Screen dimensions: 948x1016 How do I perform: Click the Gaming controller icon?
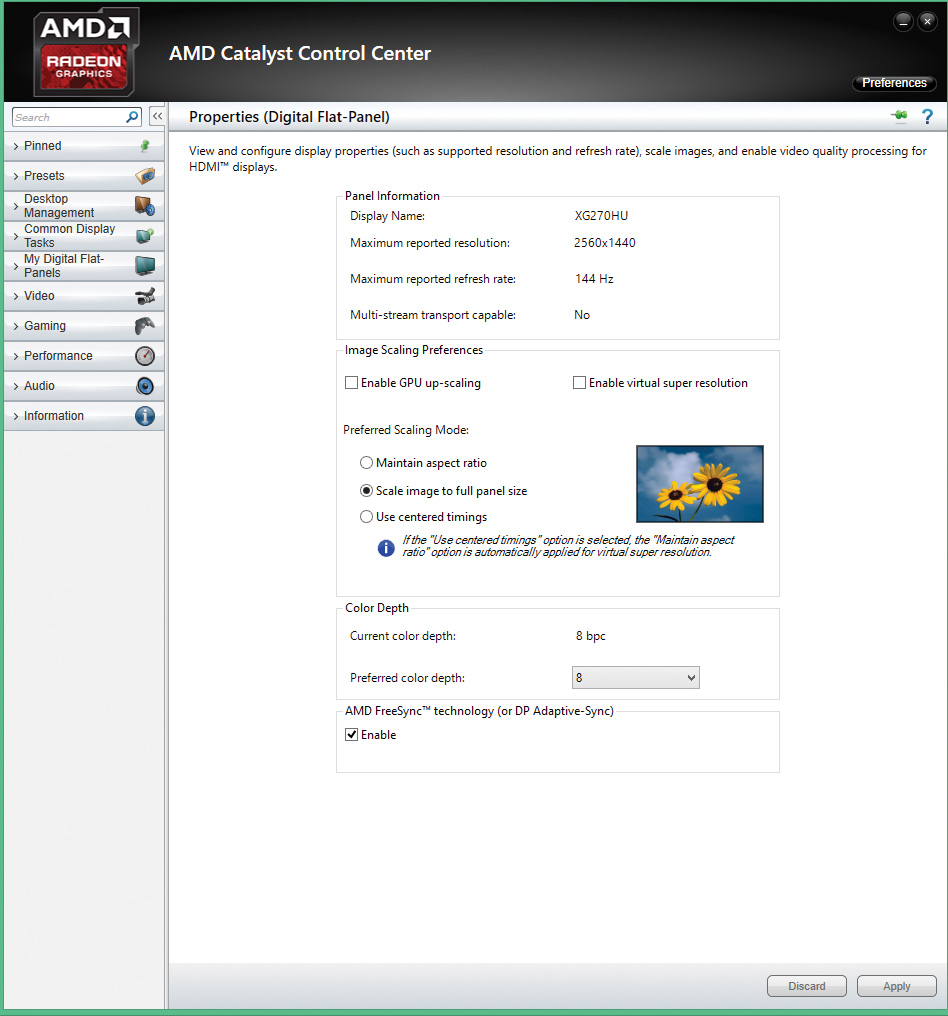point(145,326)
